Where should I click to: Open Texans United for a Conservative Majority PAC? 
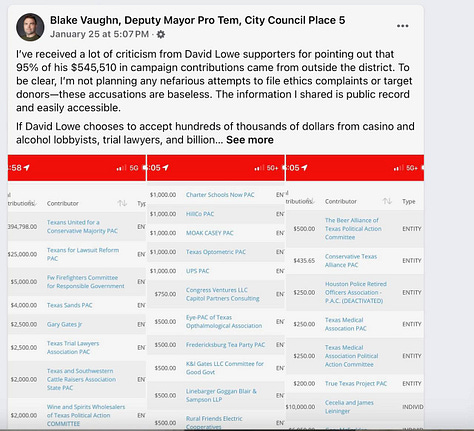pyautogui.click(x=82, y=227)
